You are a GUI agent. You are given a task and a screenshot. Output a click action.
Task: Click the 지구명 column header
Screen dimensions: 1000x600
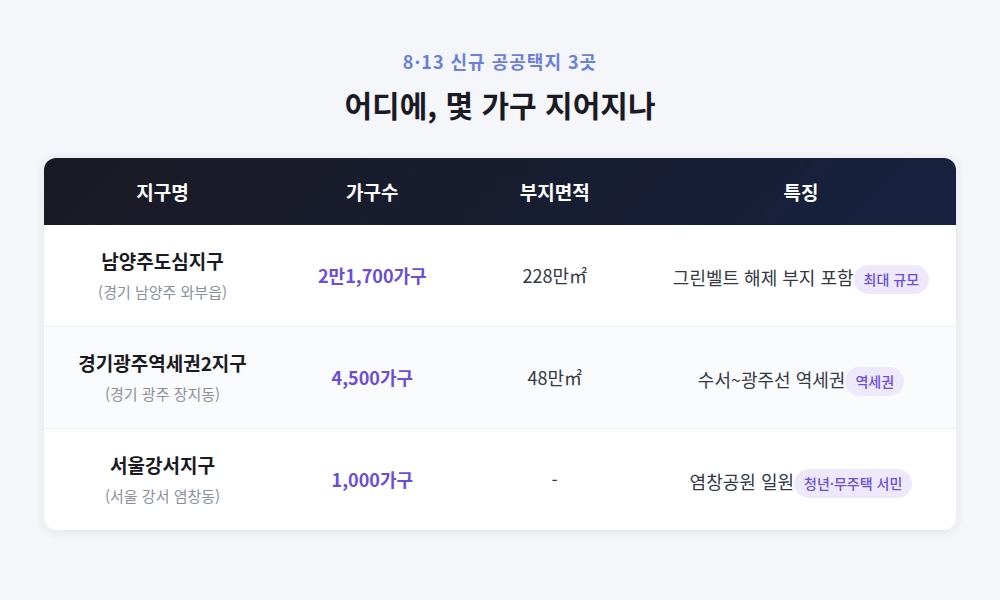click(162, 192)
